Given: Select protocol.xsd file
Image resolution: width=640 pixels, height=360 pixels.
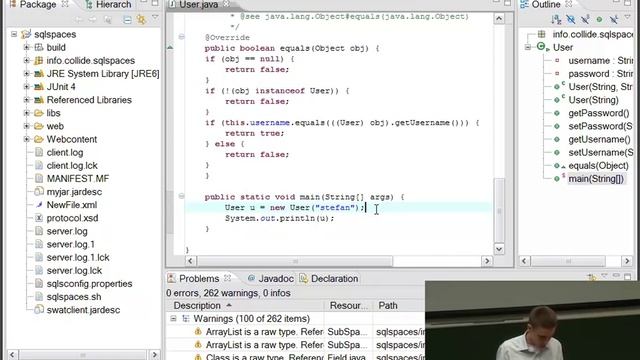Looking at the screenshot, I should pos(72,218).
